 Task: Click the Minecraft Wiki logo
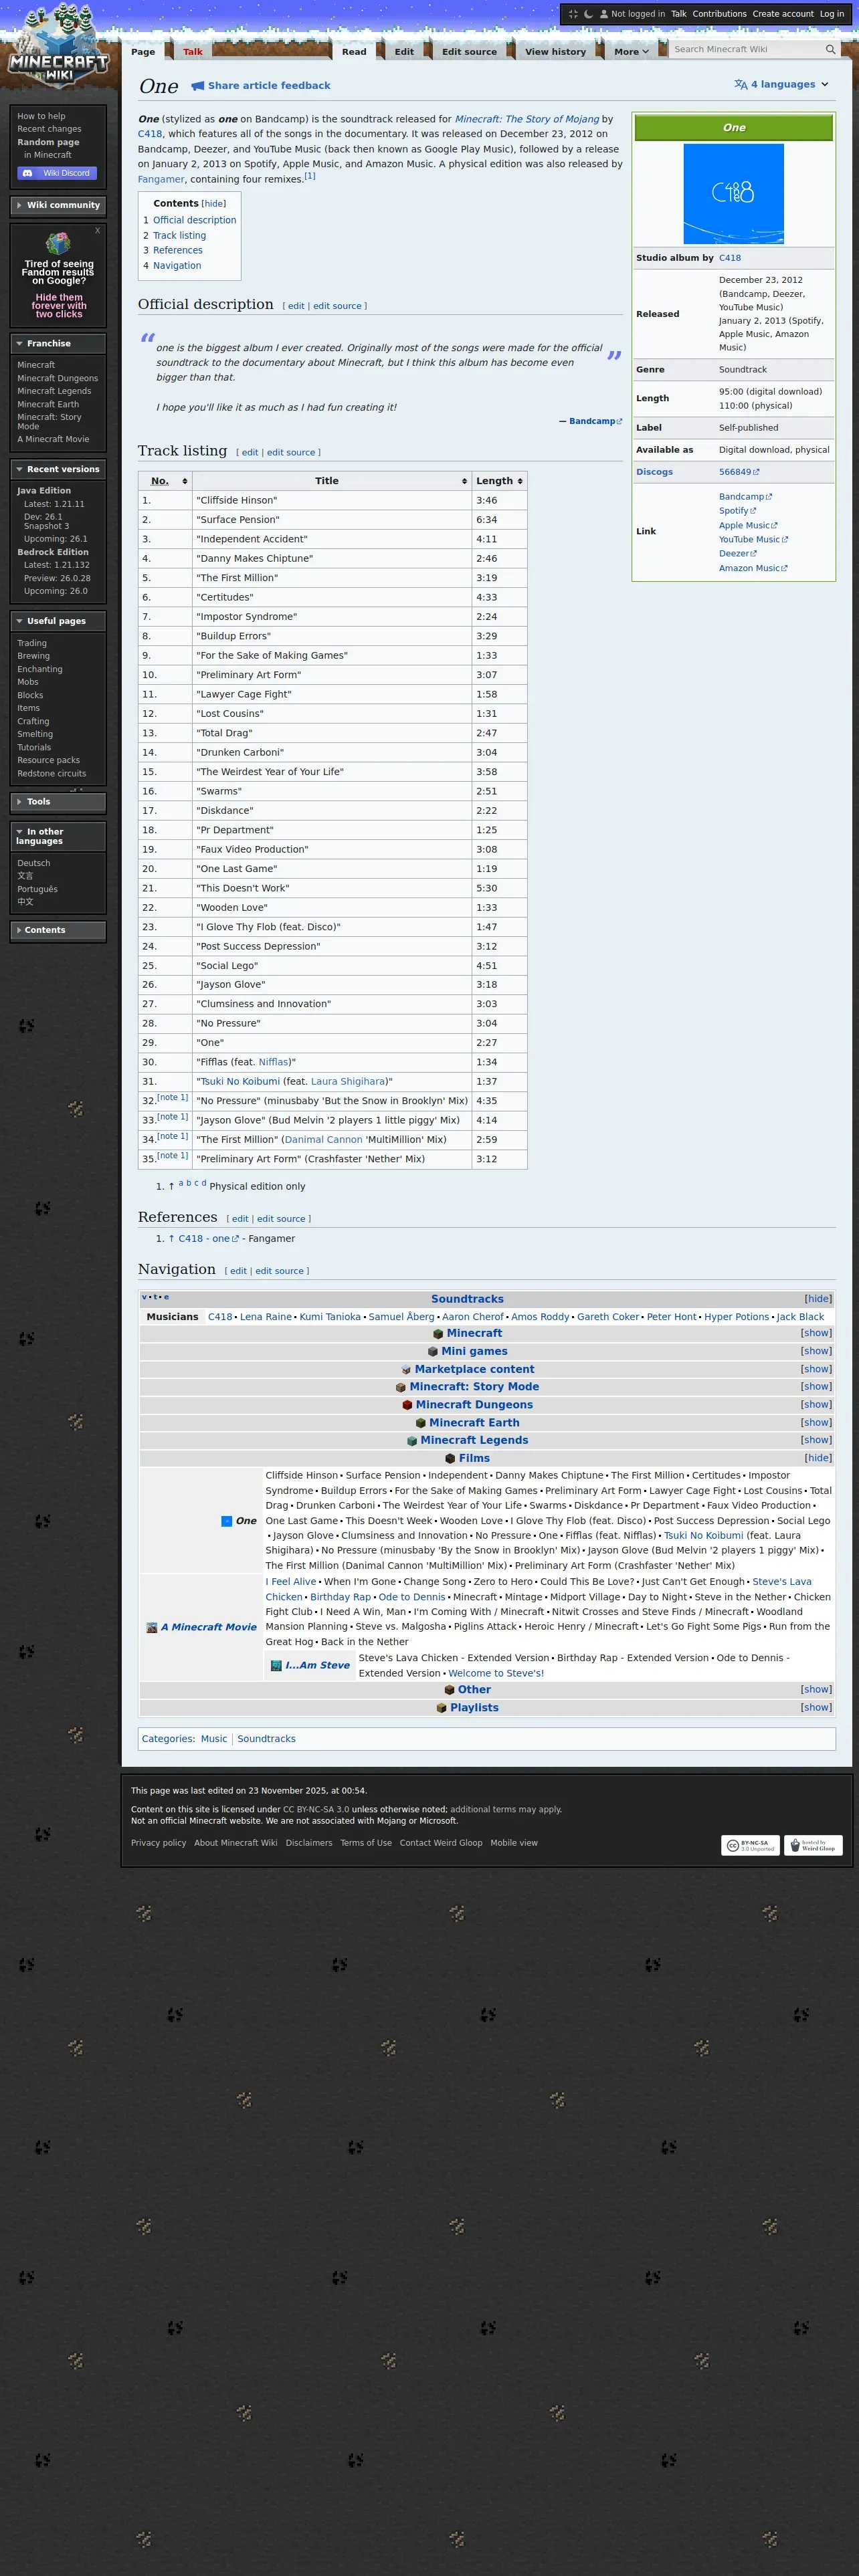[x=59, y=46]
